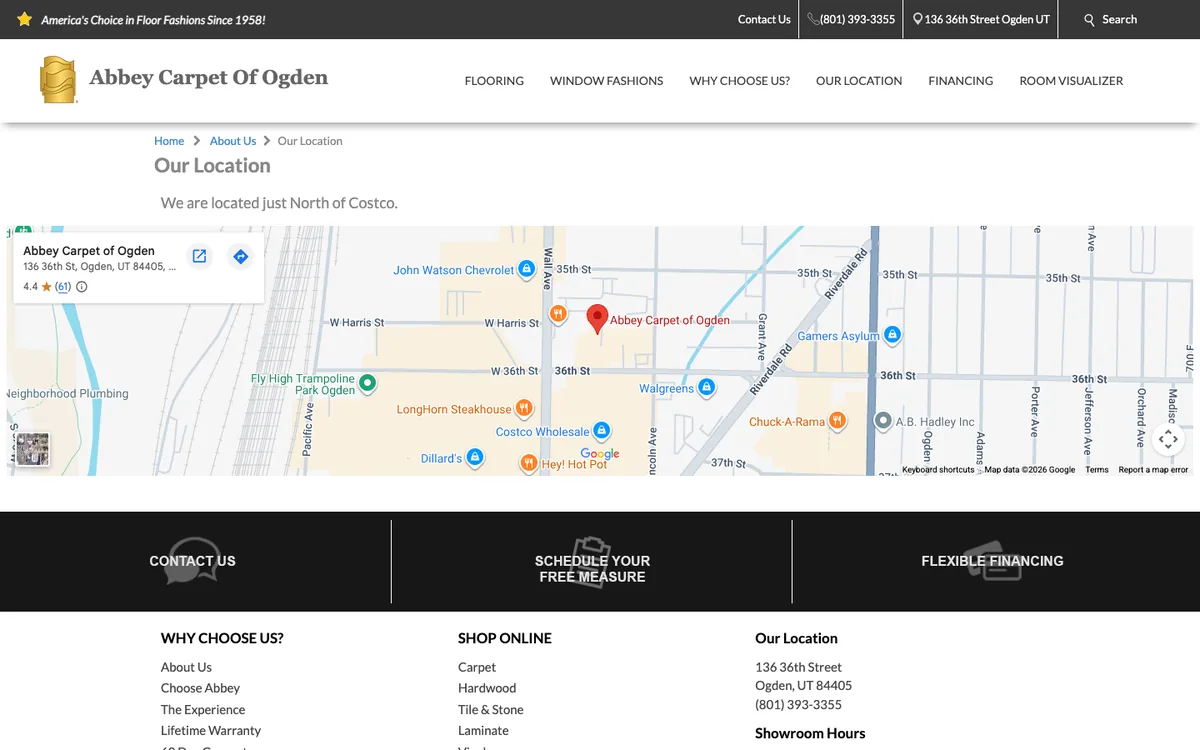Click the About Us footer link

tap(186, 667)
